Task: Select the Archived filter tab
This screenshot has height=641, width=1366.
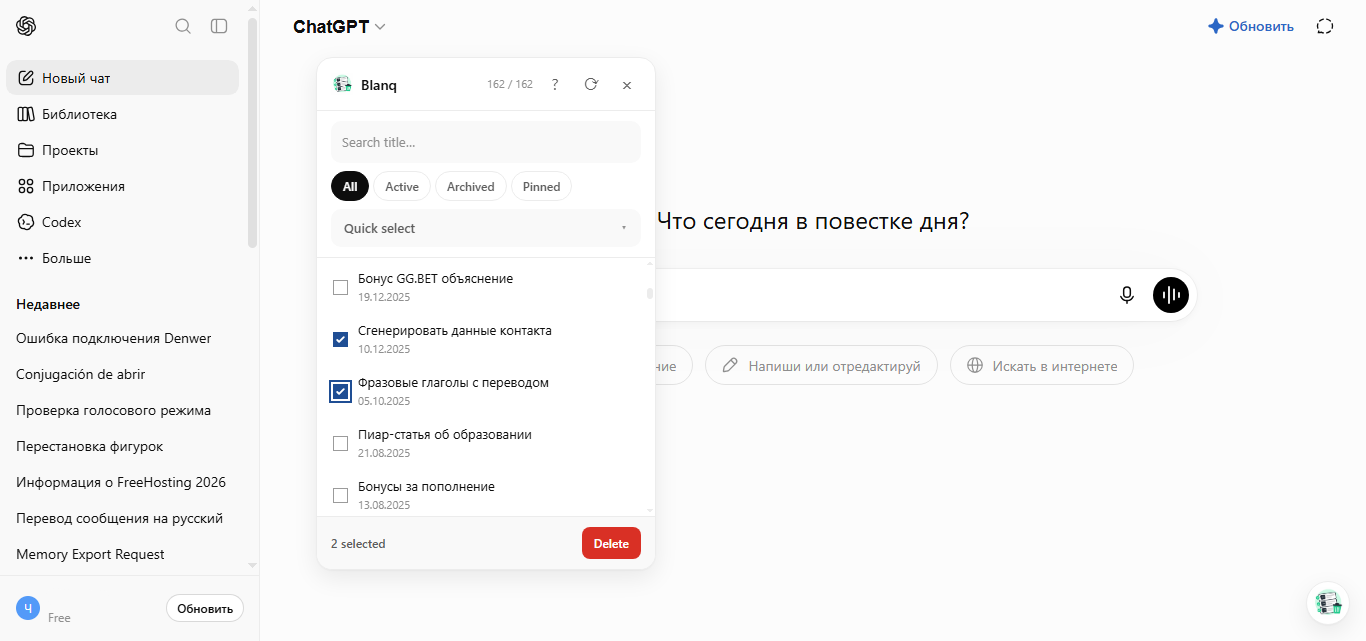Action: click(471, 186)
